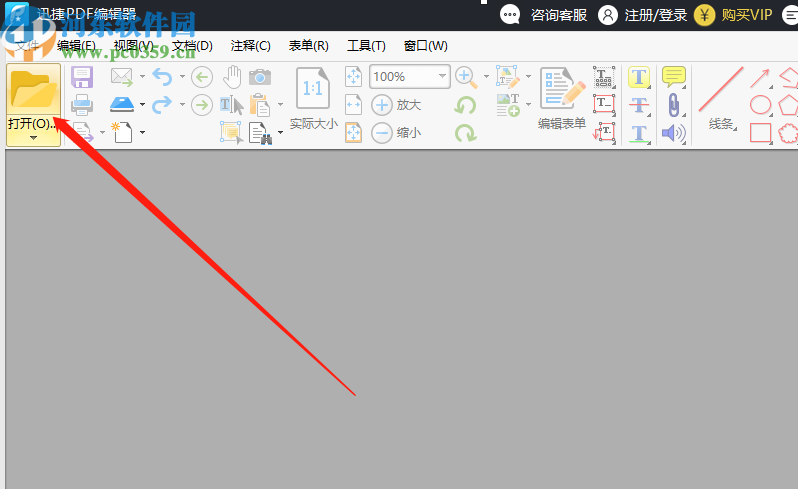Click 注册/登录 to sign in

coord(656,15)
